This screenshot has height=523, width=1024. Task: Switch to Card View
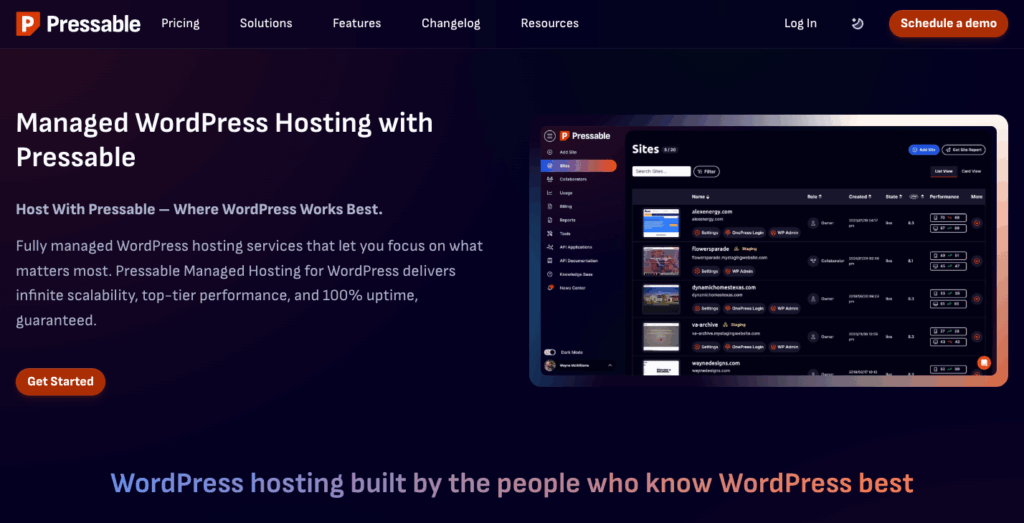point(971,171)
